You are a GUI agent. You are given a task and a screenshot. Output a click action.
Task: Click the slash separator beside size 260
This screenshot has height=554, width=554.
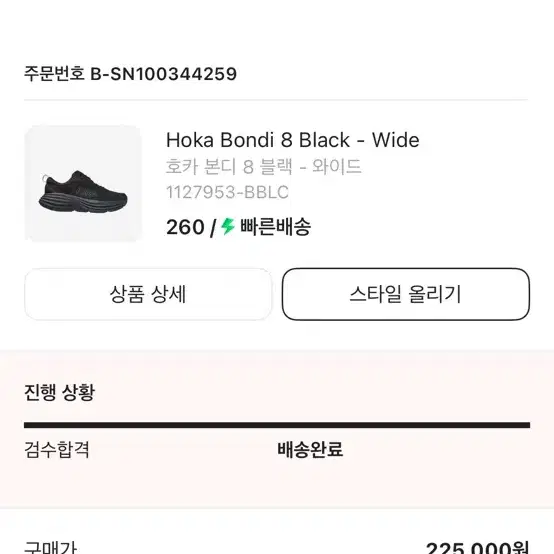click(212, 228)
